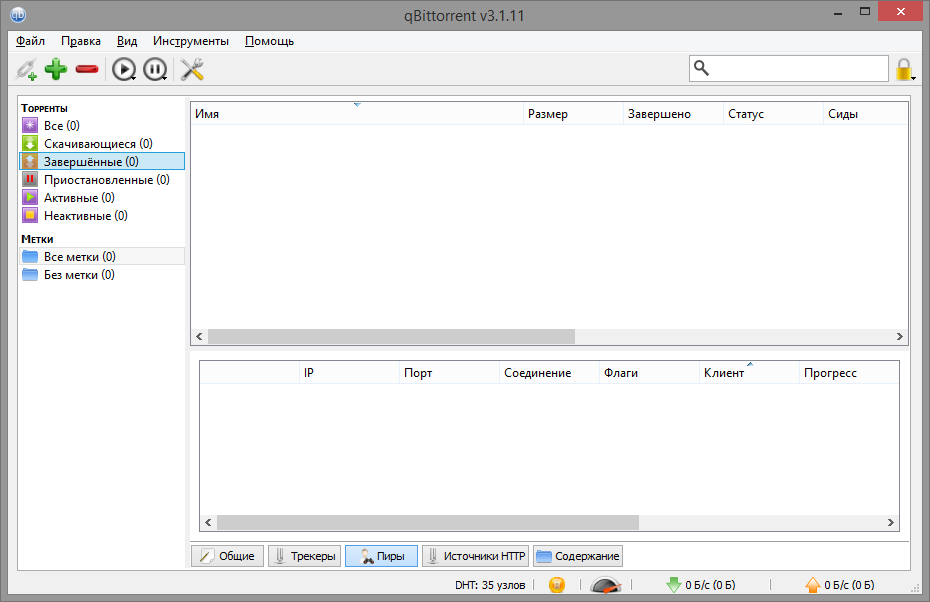This screenshot has width=930, height=602.
Task: Sort peers by Соединение column header
Action: point(549,372)
